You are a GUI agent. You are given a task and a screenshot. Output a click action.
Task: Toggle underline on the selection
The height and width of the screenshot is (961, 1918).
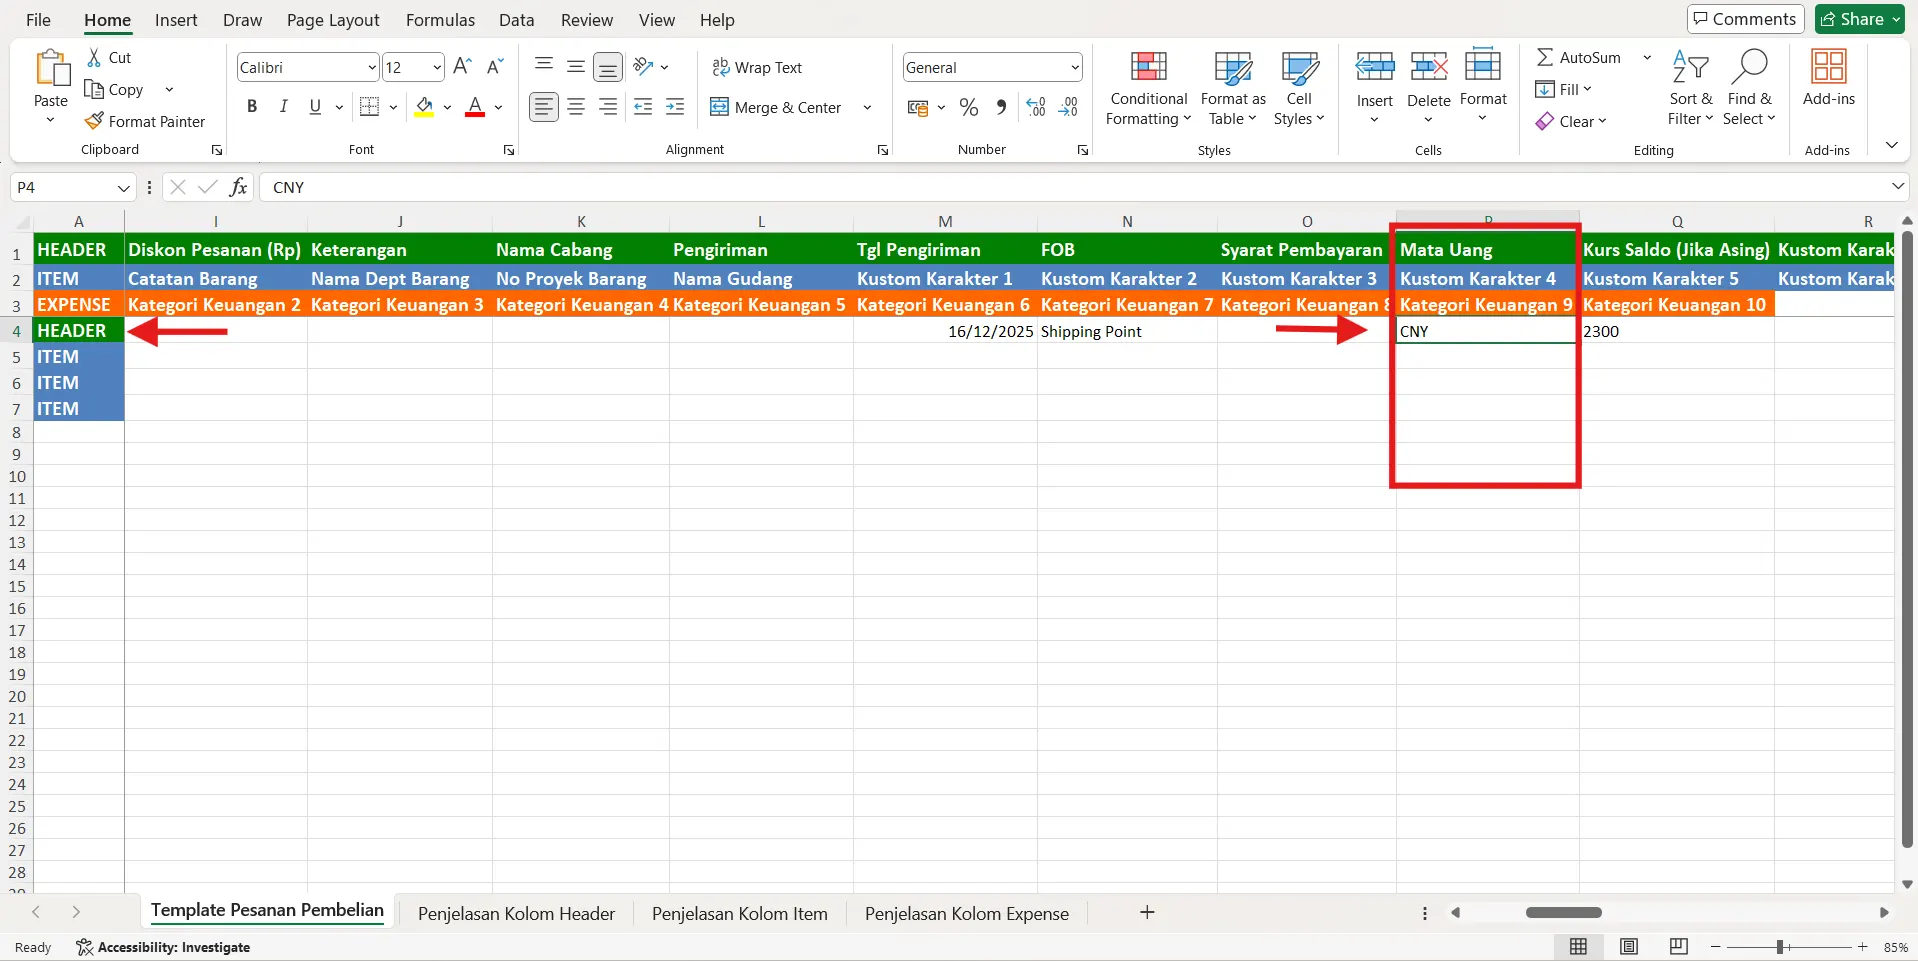[314, 106]
